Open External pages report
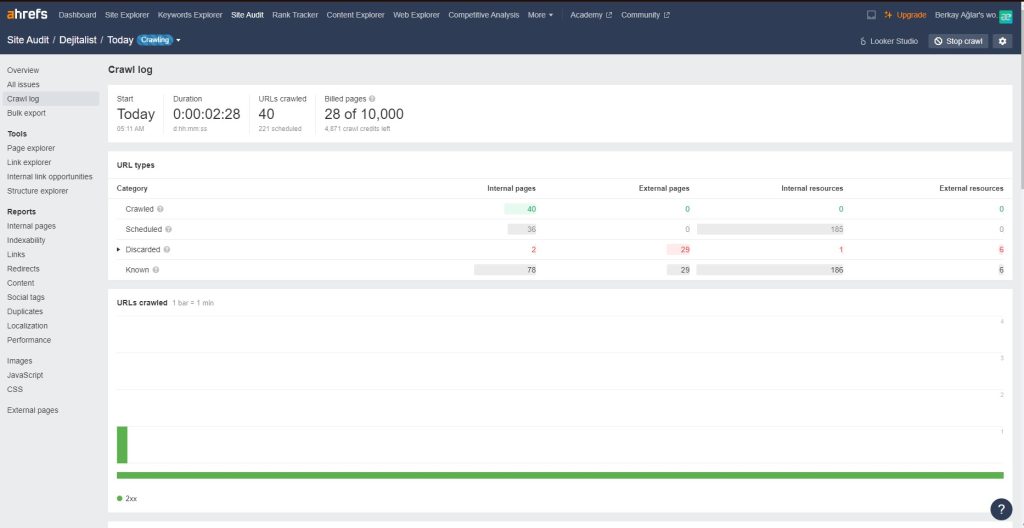This screenshot has height=528, width=1024. point(33,411)
